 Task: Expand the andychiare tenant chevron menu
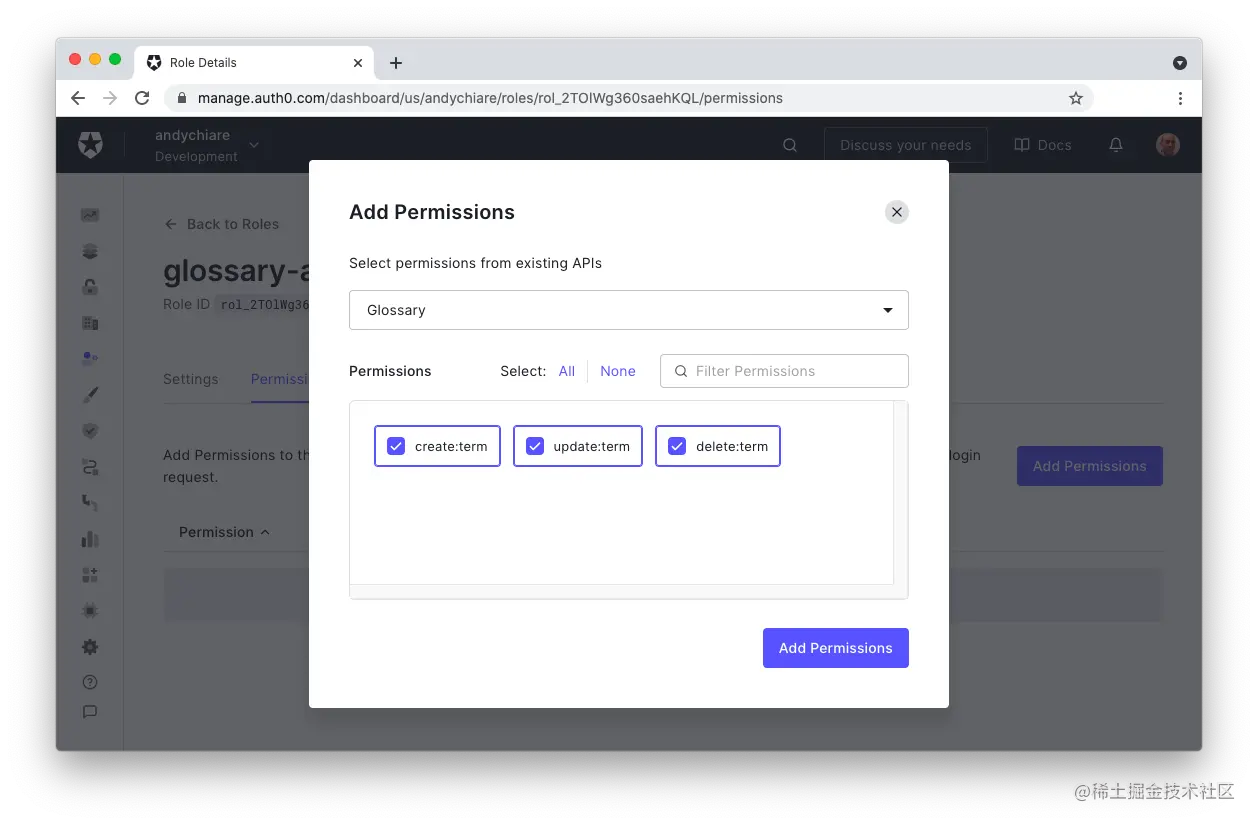click(253, 144)
